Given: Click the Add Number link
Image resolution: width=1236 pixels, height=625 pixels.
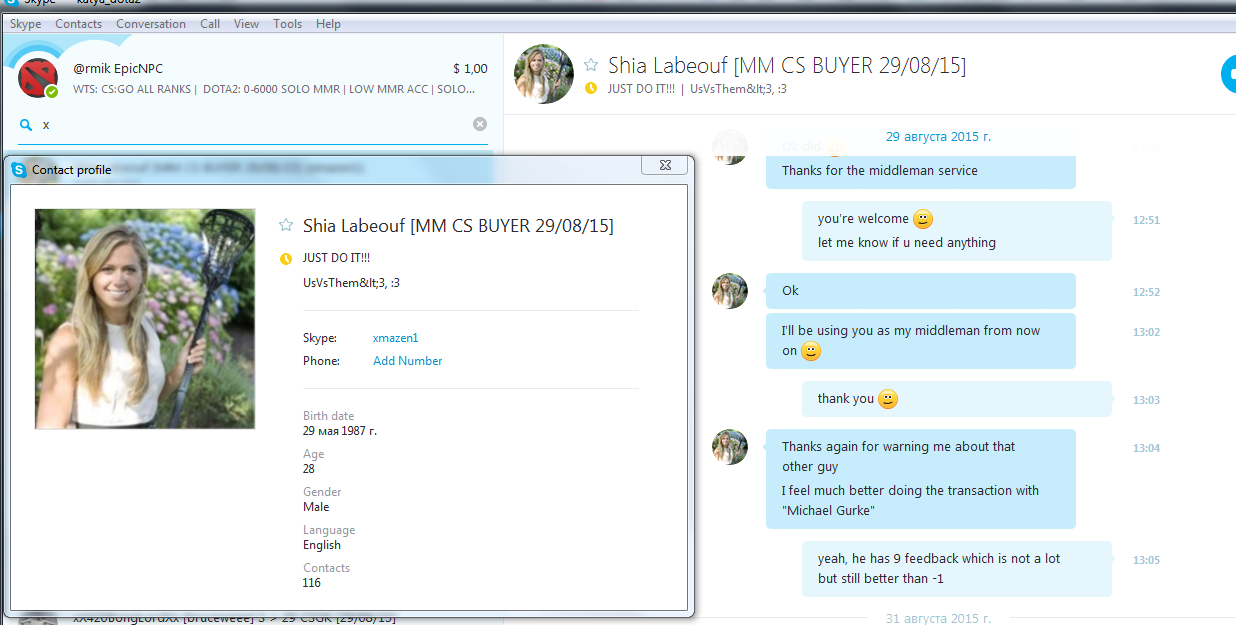Looking at the screenshot, I should [407, 361].
